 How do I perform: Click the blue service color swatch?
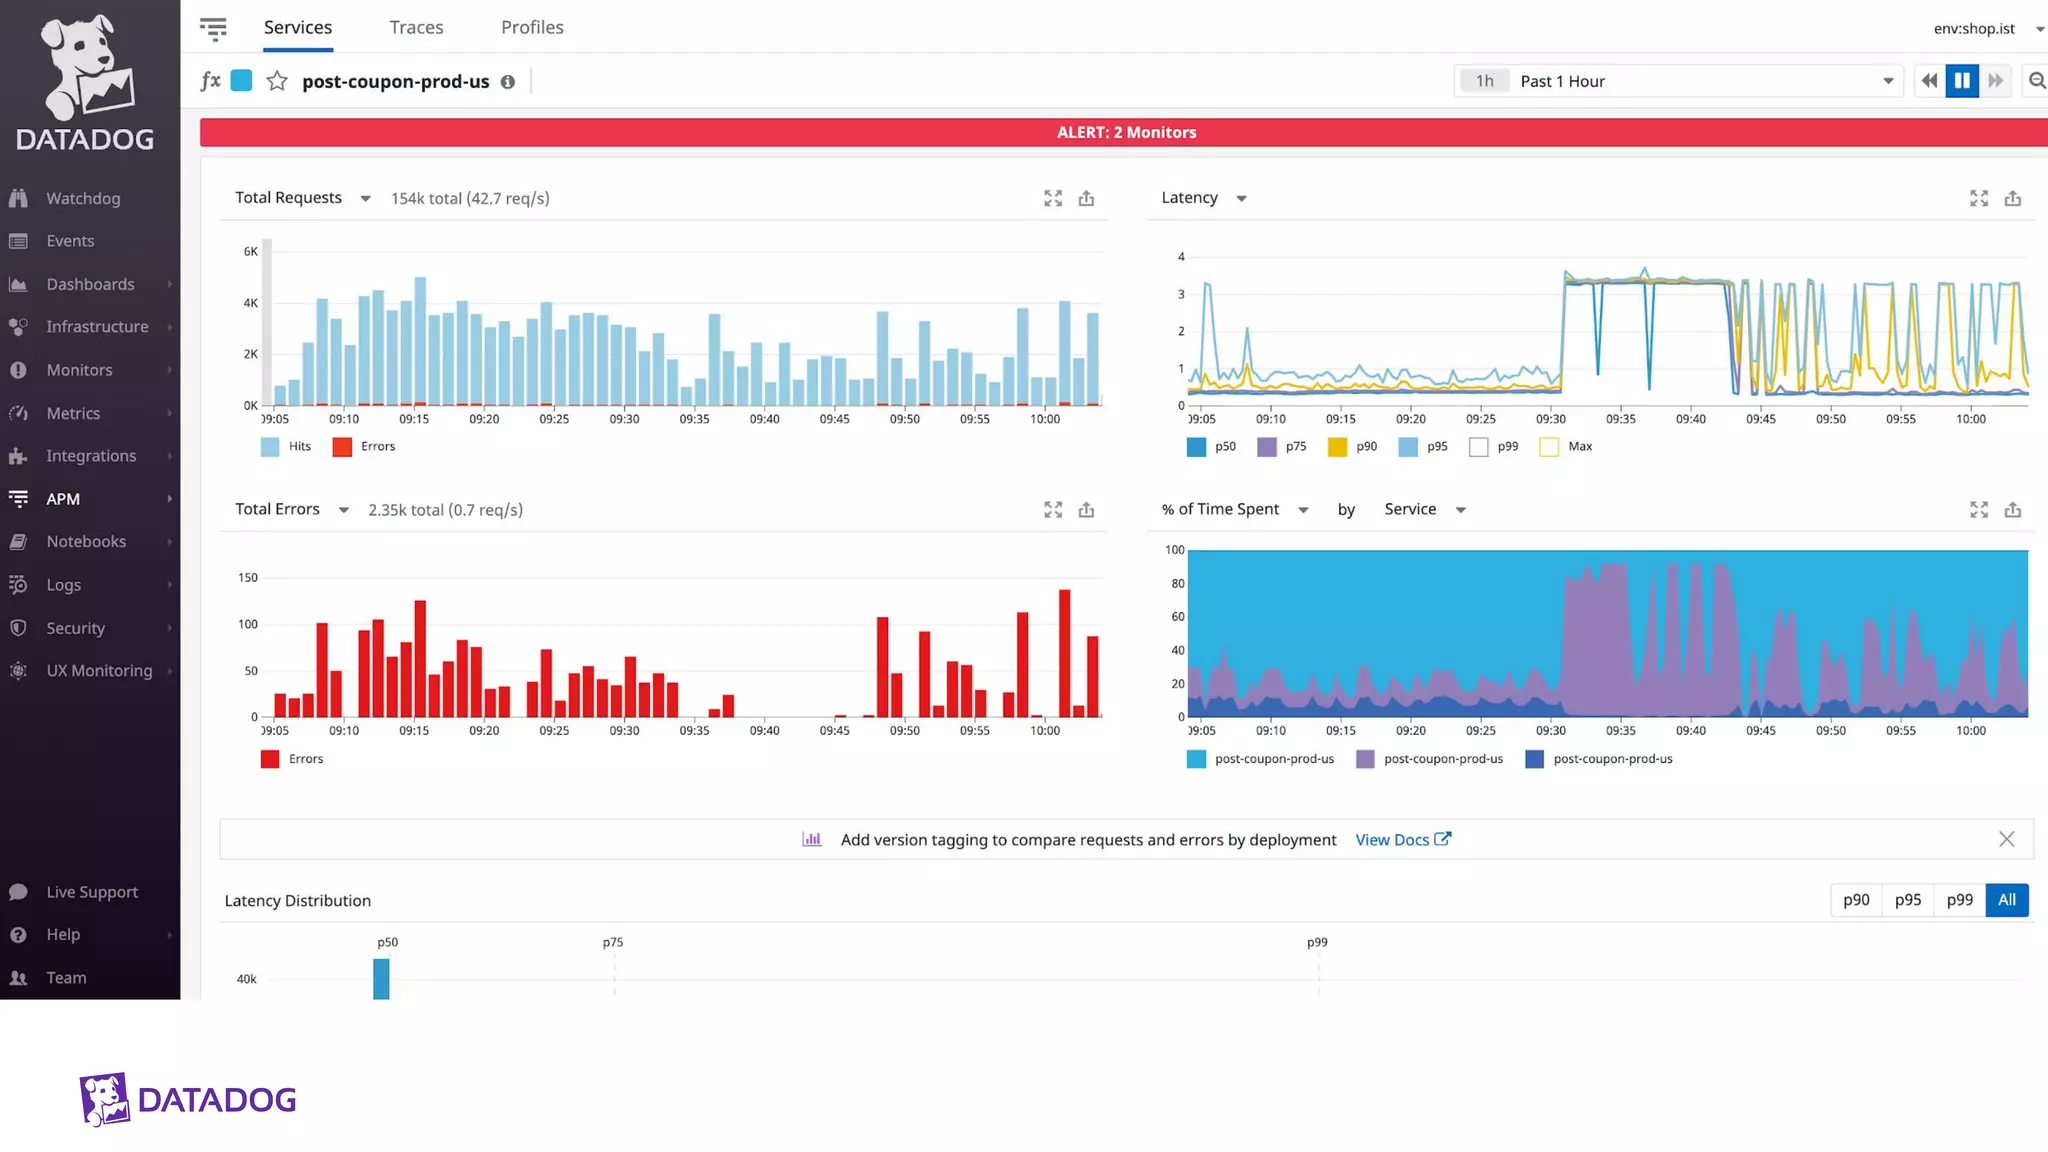coord(241,81)
